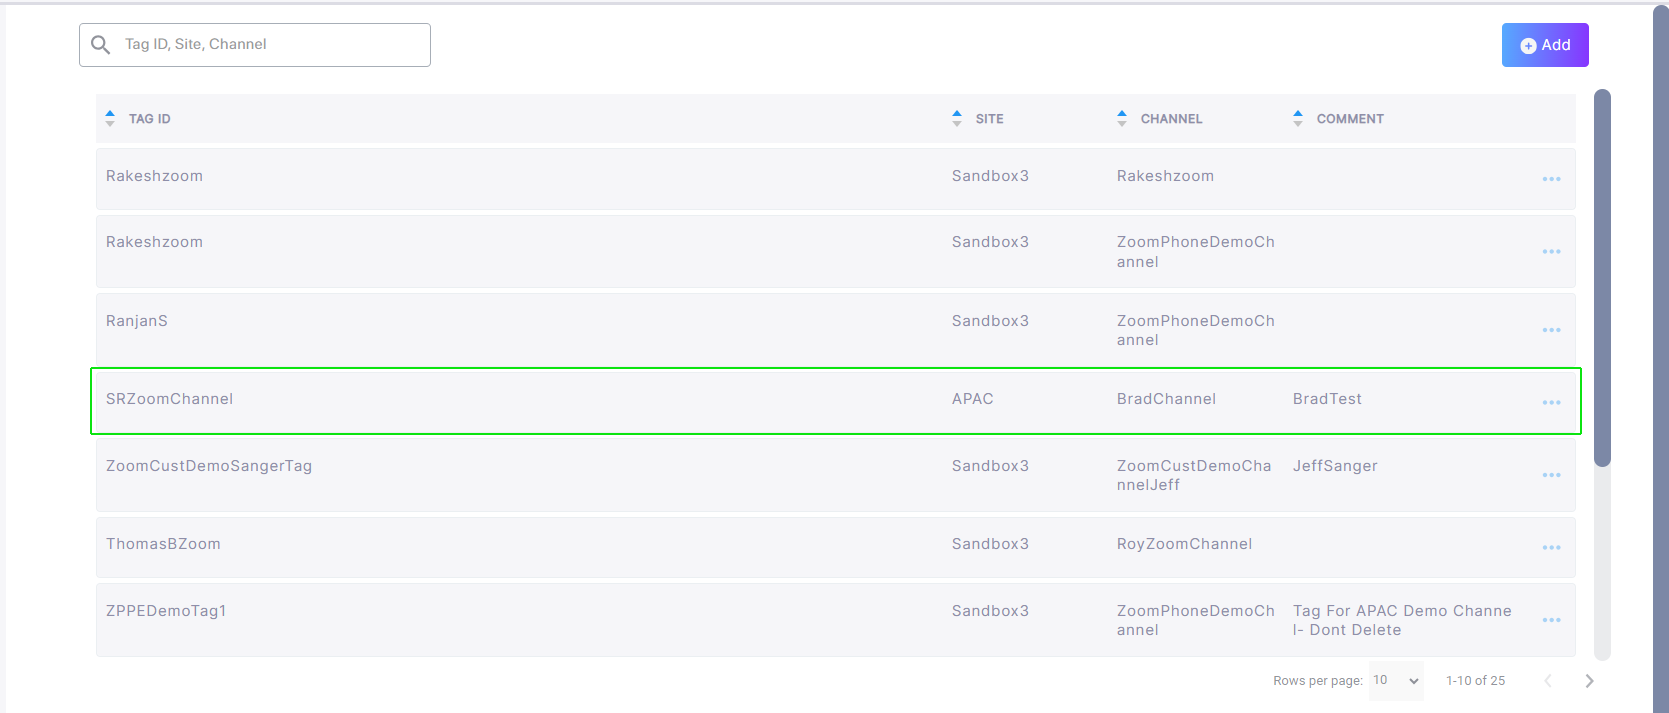
Task: Sort by the COMMENT column arrows
Action: (x=1298, y=118)
